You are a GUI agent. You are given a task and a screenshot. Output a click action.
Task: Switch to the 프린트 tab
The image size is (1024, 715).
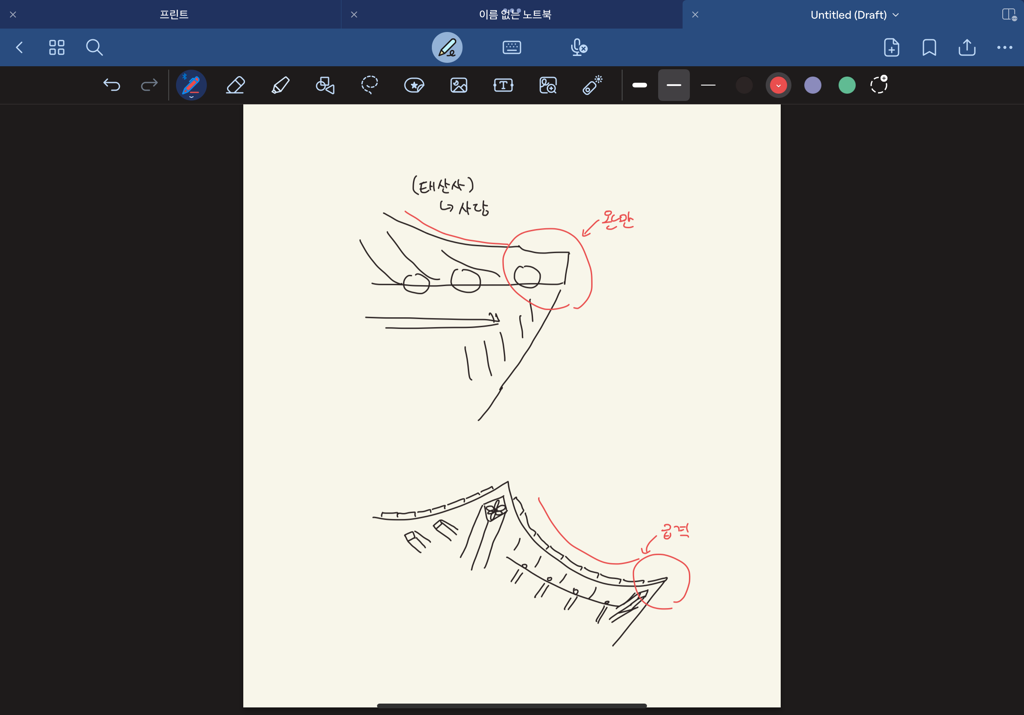tap(174, 15)
